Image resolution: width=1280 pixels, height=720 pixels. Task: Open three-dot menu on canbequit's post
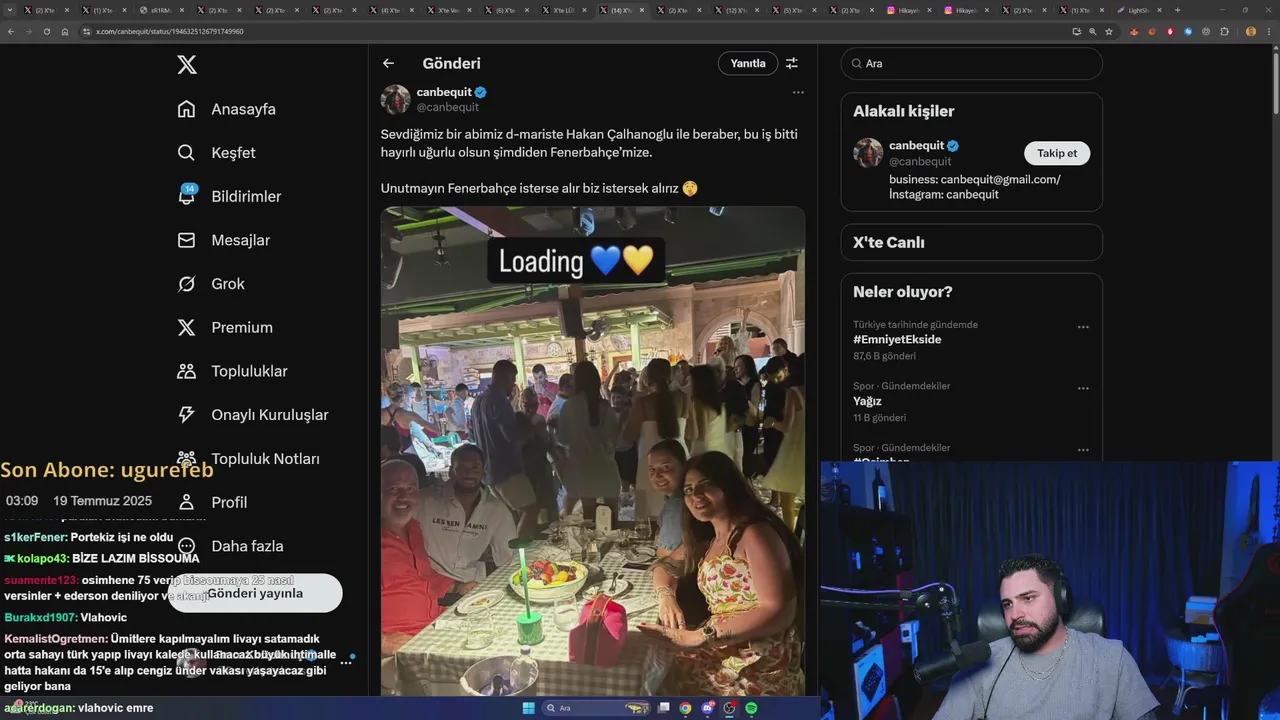coord(798,92)
